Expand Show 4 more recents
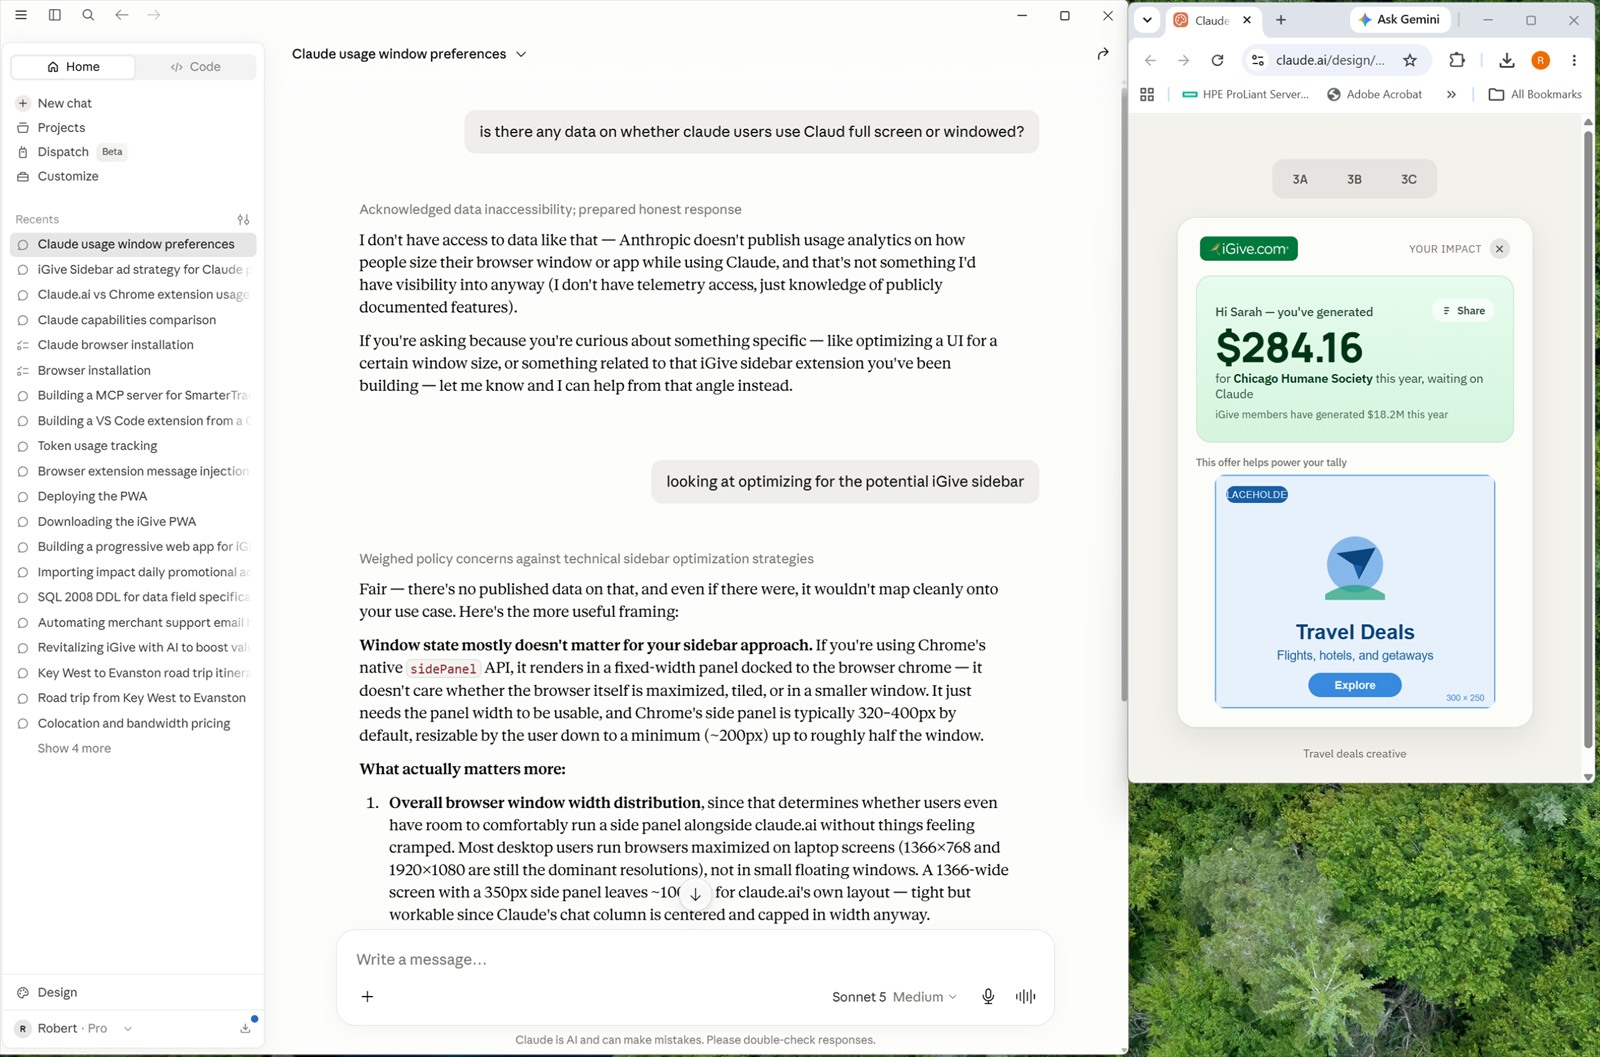 74,748
